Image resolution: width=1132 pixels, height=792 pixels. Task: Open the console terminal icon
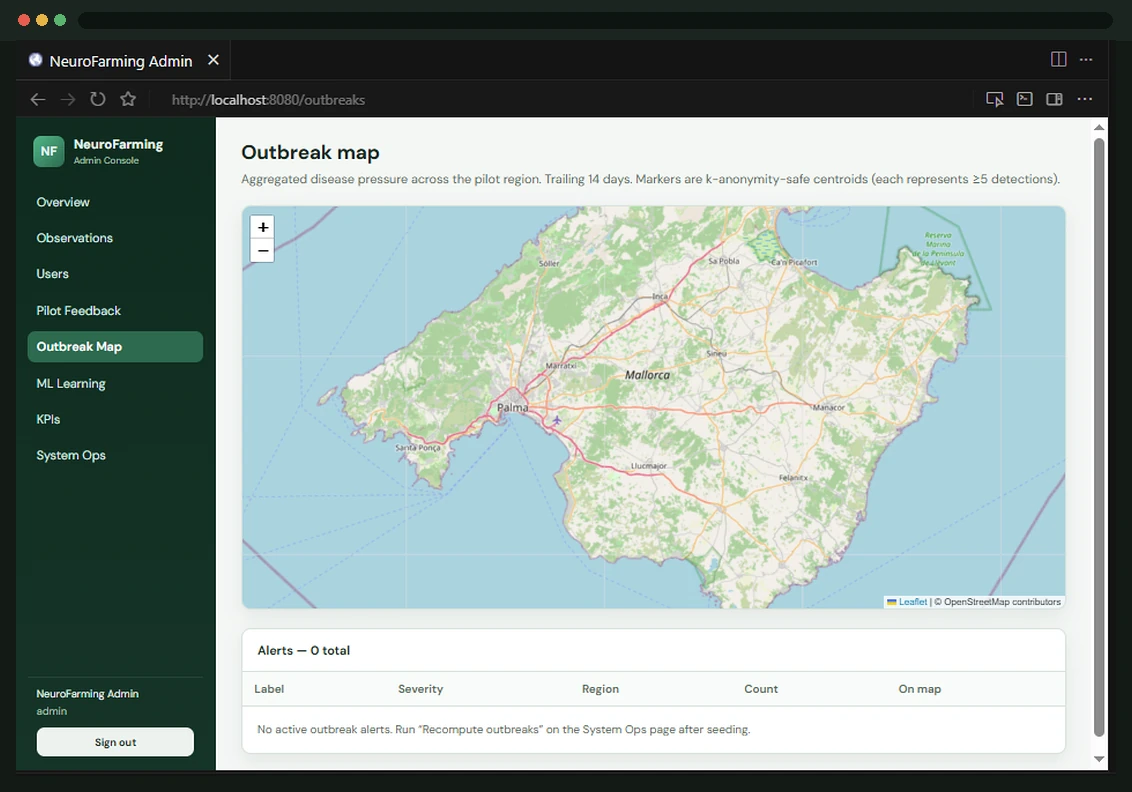1024,99
